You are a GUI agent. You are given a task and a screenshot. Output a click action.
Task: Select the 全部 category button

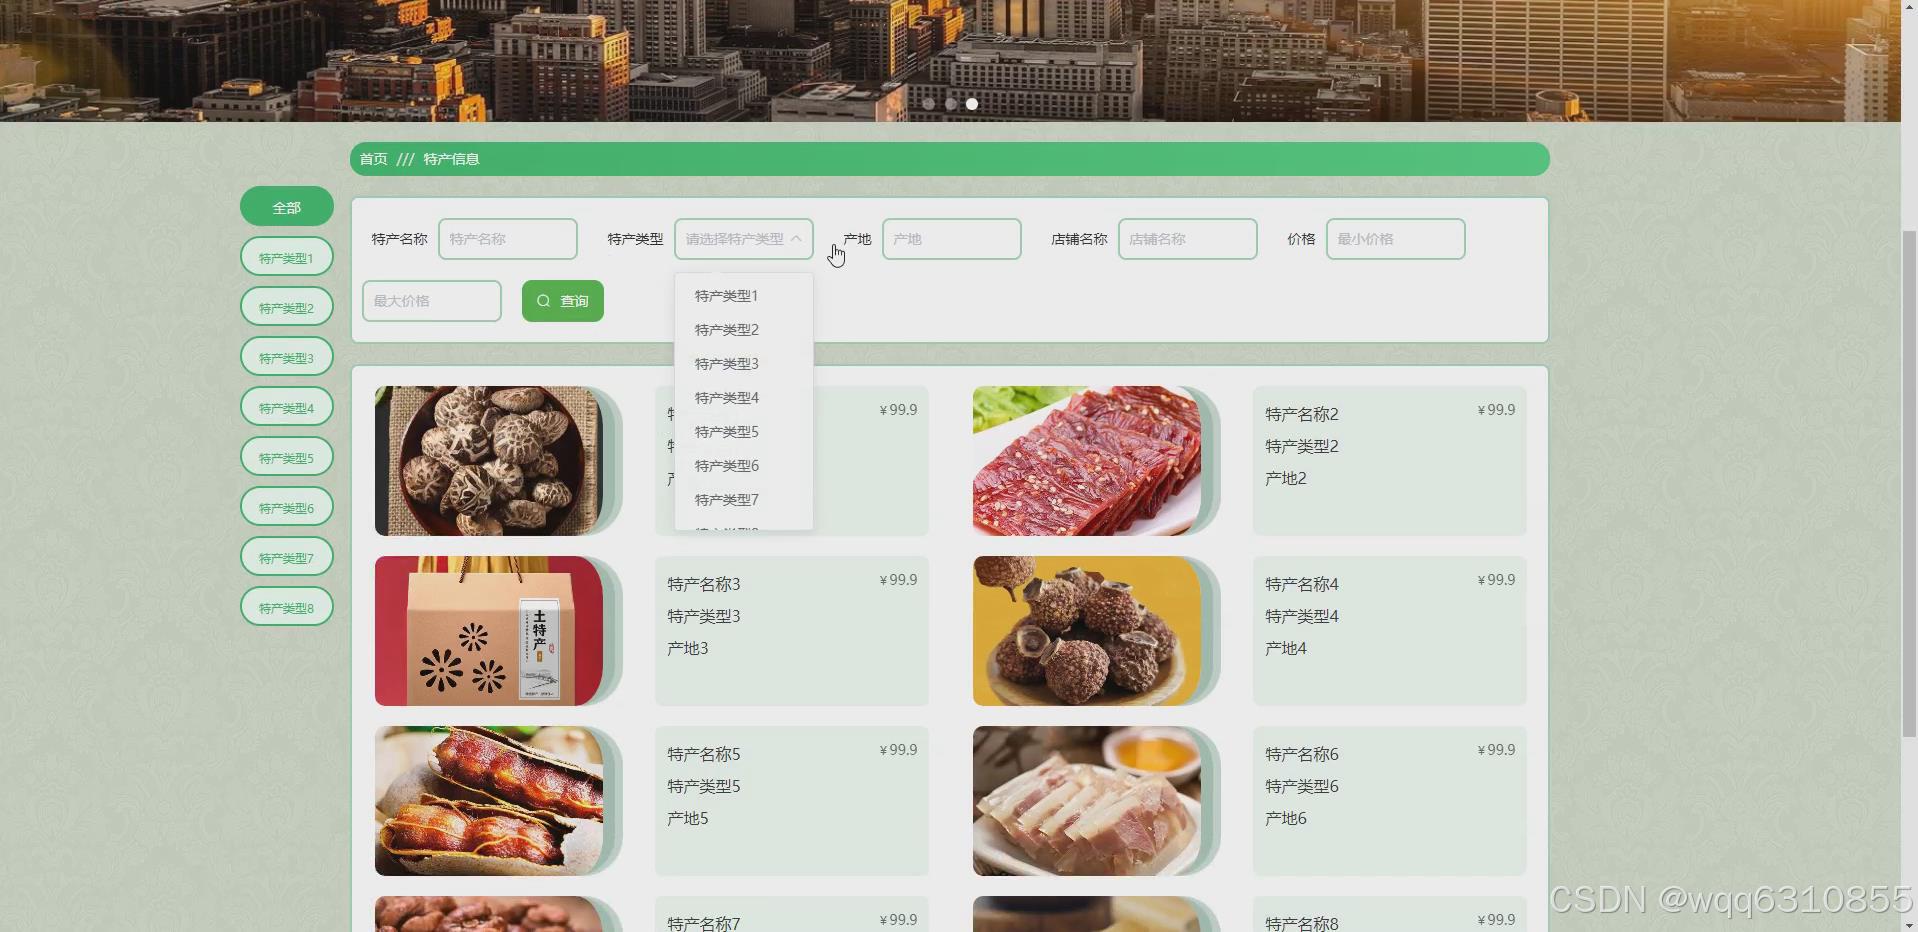click(287, 207)
